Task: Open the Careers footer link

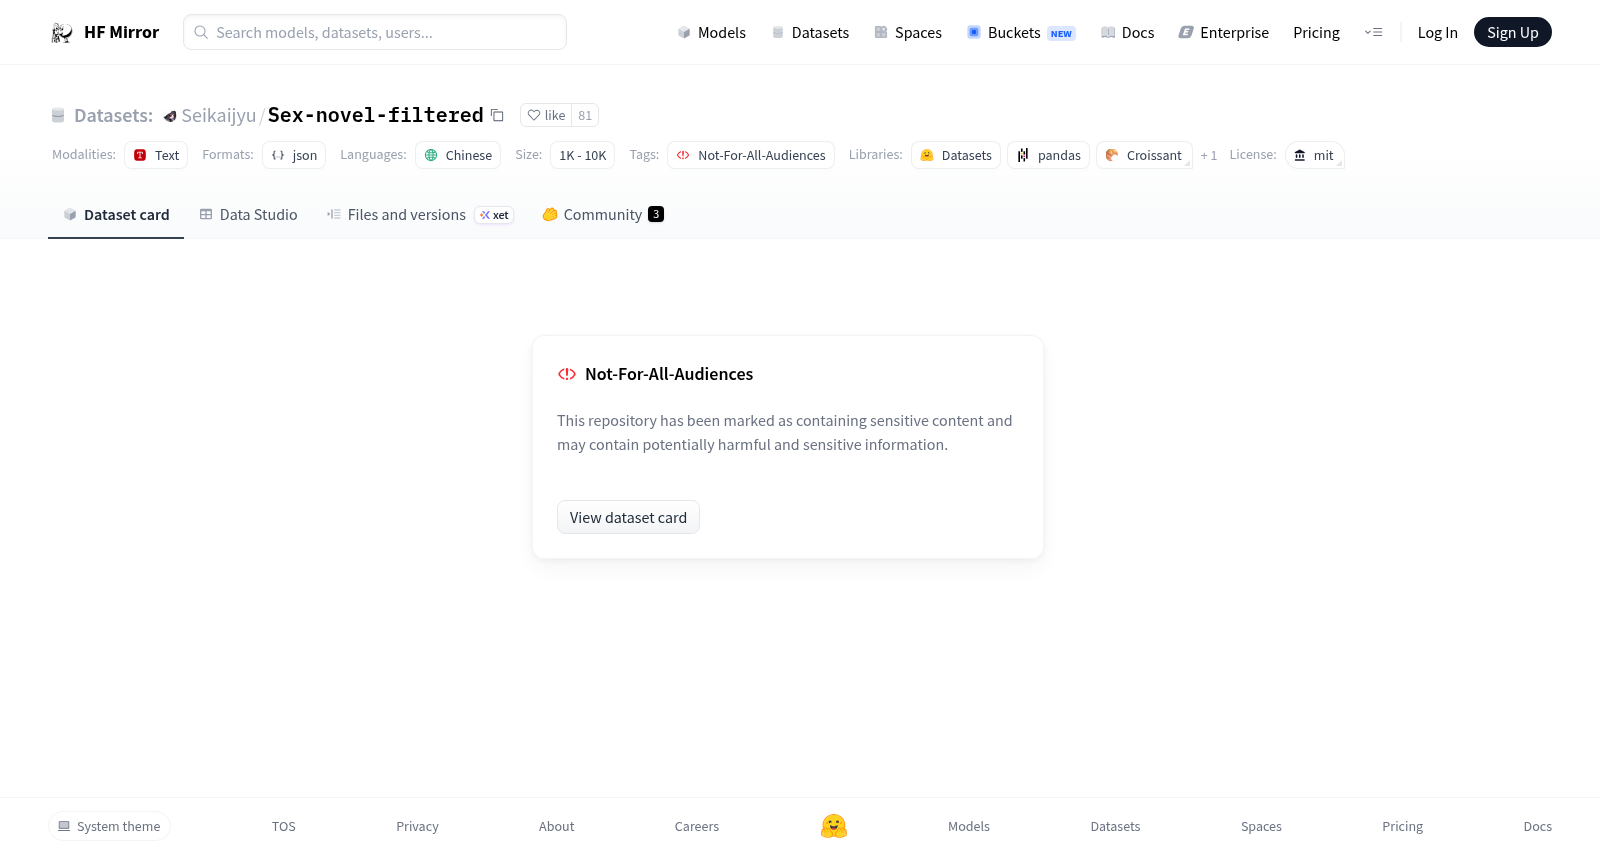Action: point(697,826)
